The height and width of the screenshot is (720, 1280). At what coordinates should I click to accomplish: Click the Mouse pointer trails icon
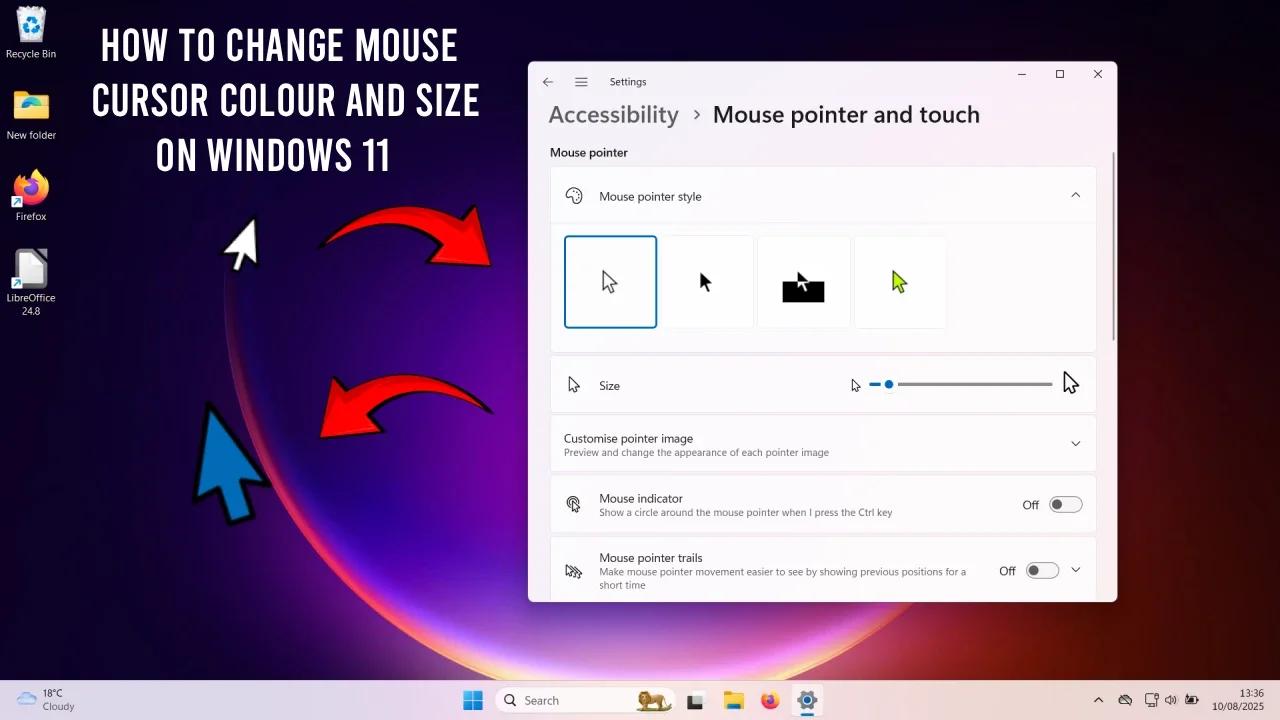tap(573, 571)
